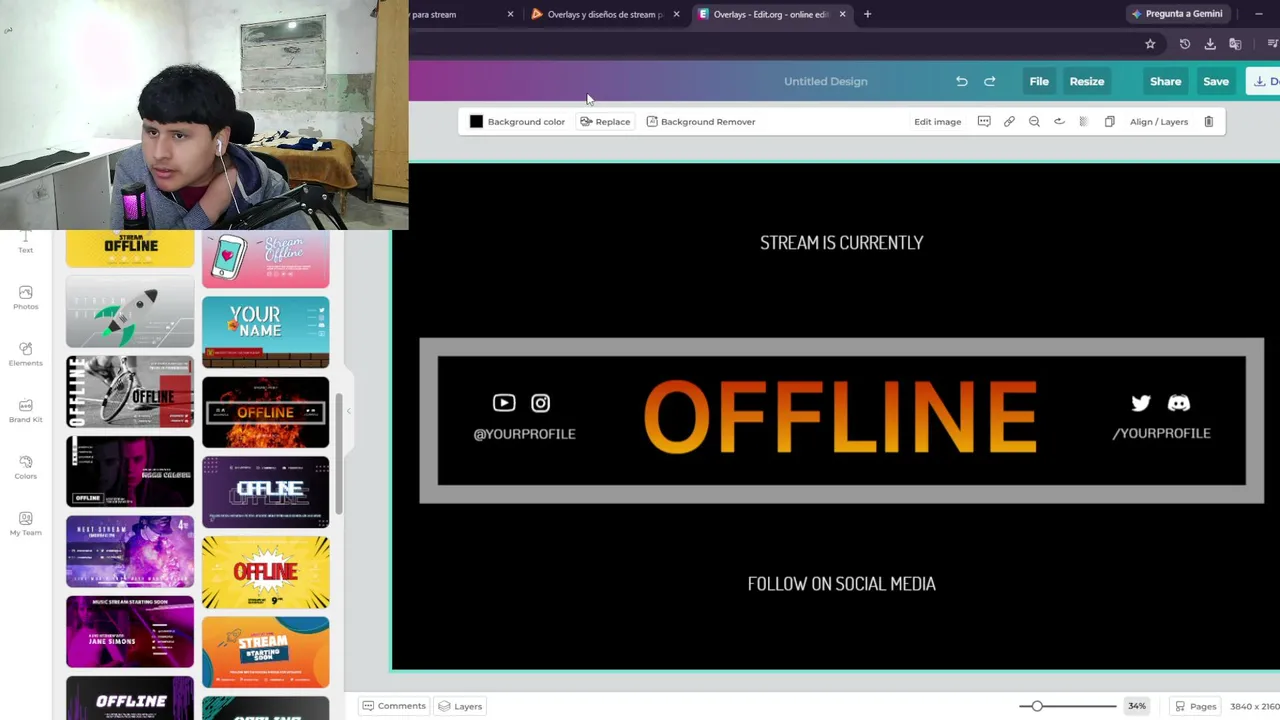
Task: Open a new browser tab
Action: coord(867,14)
